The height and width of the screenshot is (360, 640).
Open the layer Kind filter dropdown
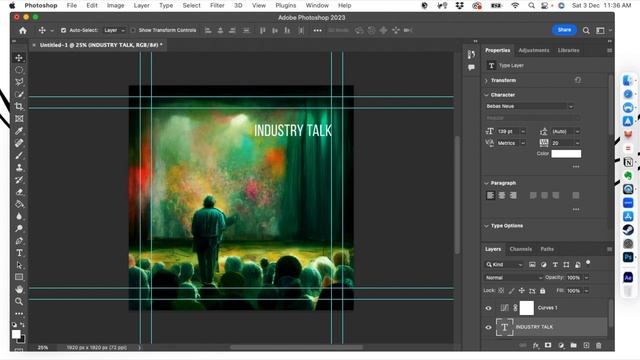[504, 264]
